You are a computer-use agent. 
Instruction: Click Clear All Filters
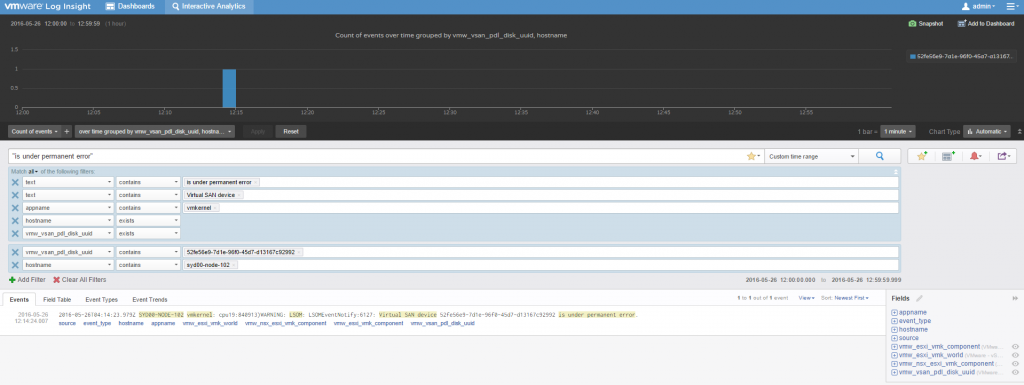79,279
